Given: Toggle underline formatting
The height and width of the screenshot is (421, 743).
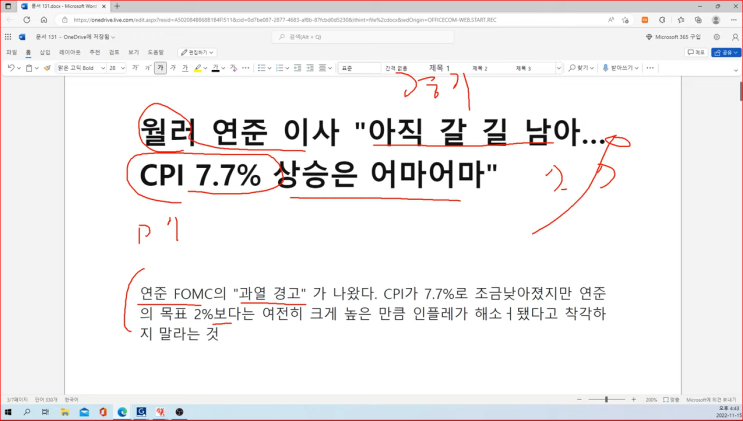Looking at the screenshot, I should point(185,68).
